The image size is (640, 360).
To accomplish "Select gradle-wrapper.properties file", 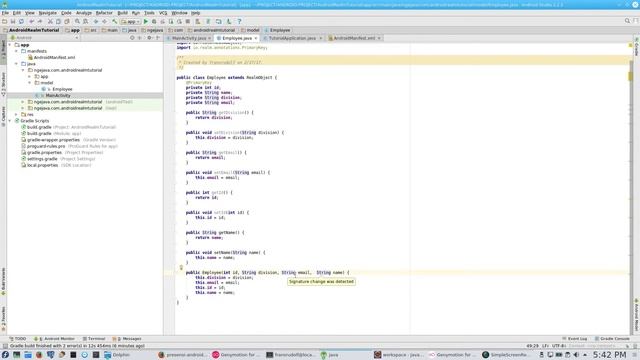I will [x=53, y=140].
